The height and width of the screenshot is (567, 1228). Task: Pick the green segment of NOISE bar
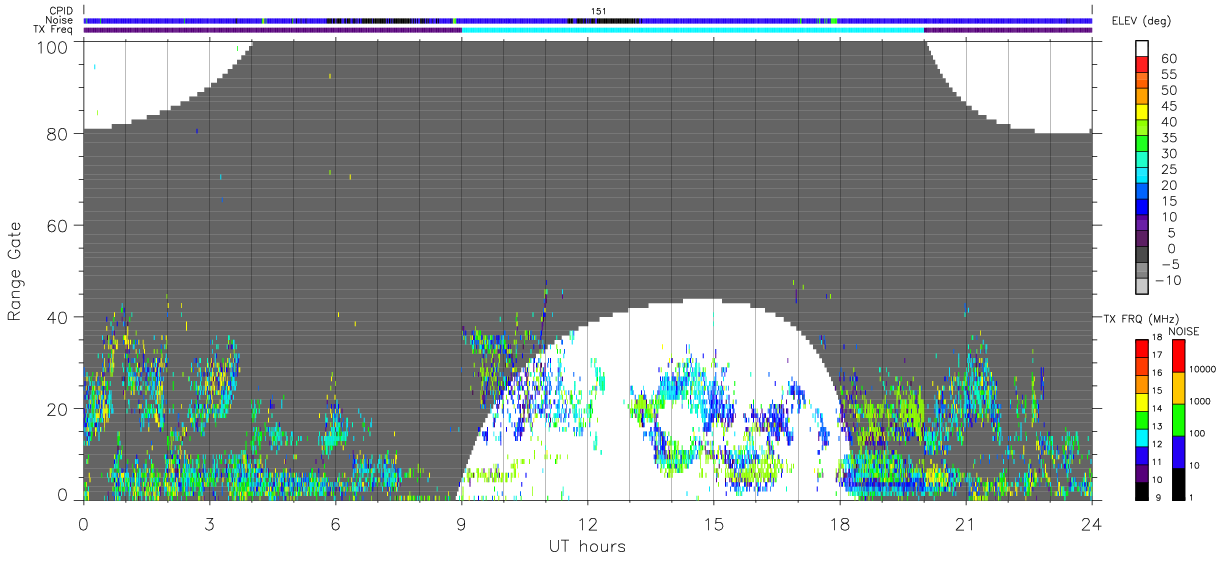pyautogui.click(x=1180, y=420)
